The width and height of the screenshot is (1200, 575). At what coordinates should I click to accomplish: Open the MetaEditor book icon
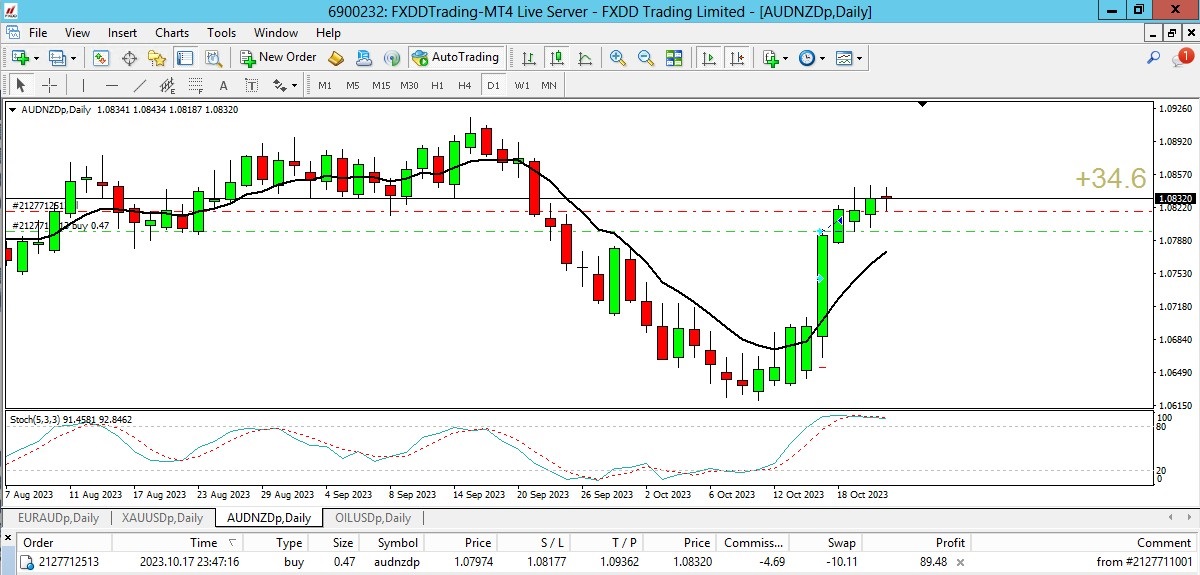coord(336,58)
